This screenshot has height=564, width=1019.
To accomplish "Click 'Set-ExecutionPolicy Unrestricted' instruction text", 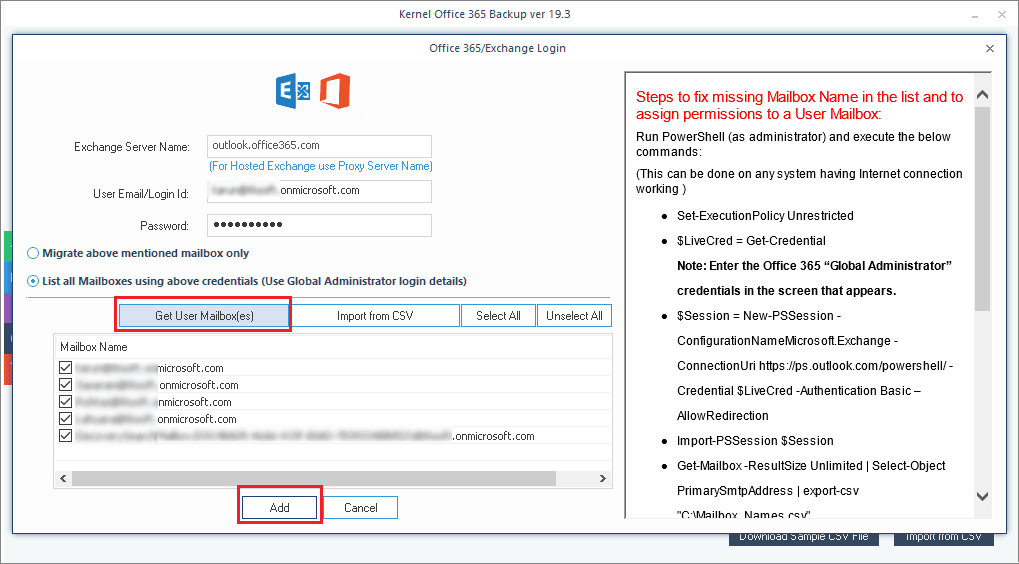I will pyautogui.click(x=765, y=216).
